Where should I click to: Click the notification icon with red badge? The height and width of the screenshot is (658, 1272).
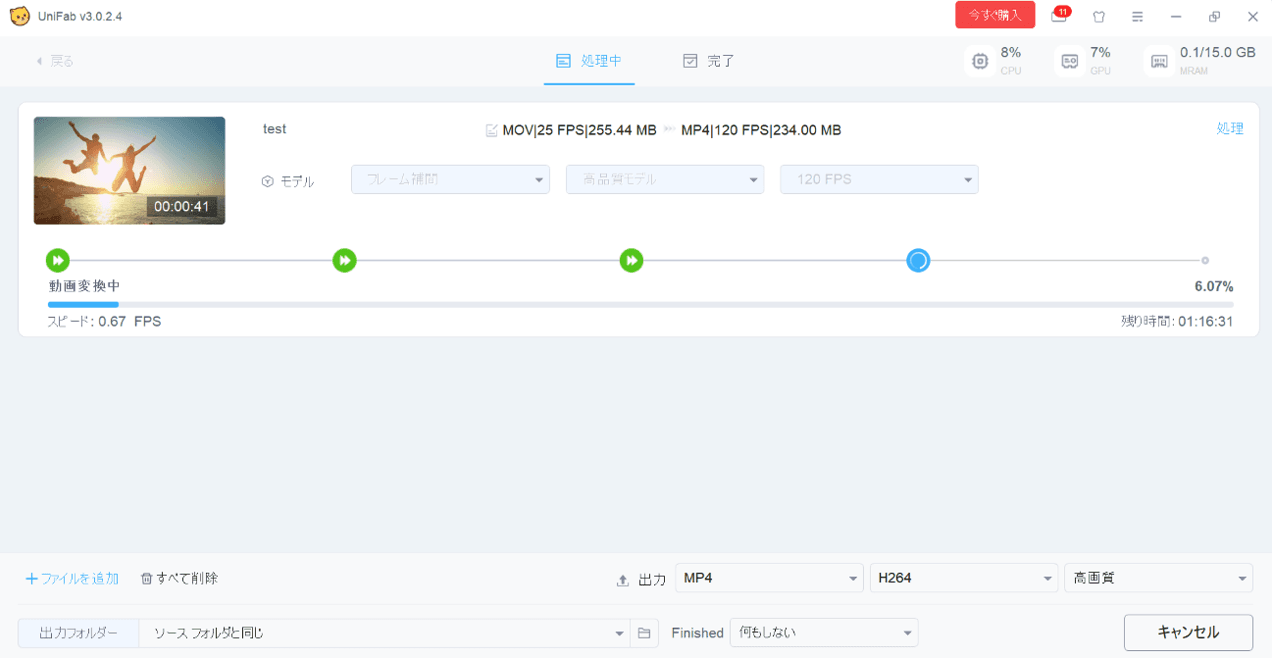pos(1059,16)
